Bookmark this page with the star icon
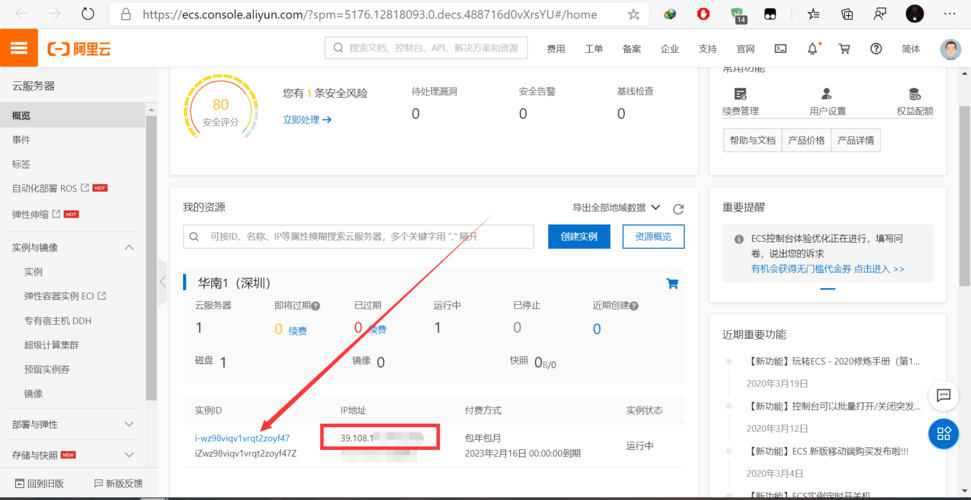The image size is (971, 500). tap(634, 14)
